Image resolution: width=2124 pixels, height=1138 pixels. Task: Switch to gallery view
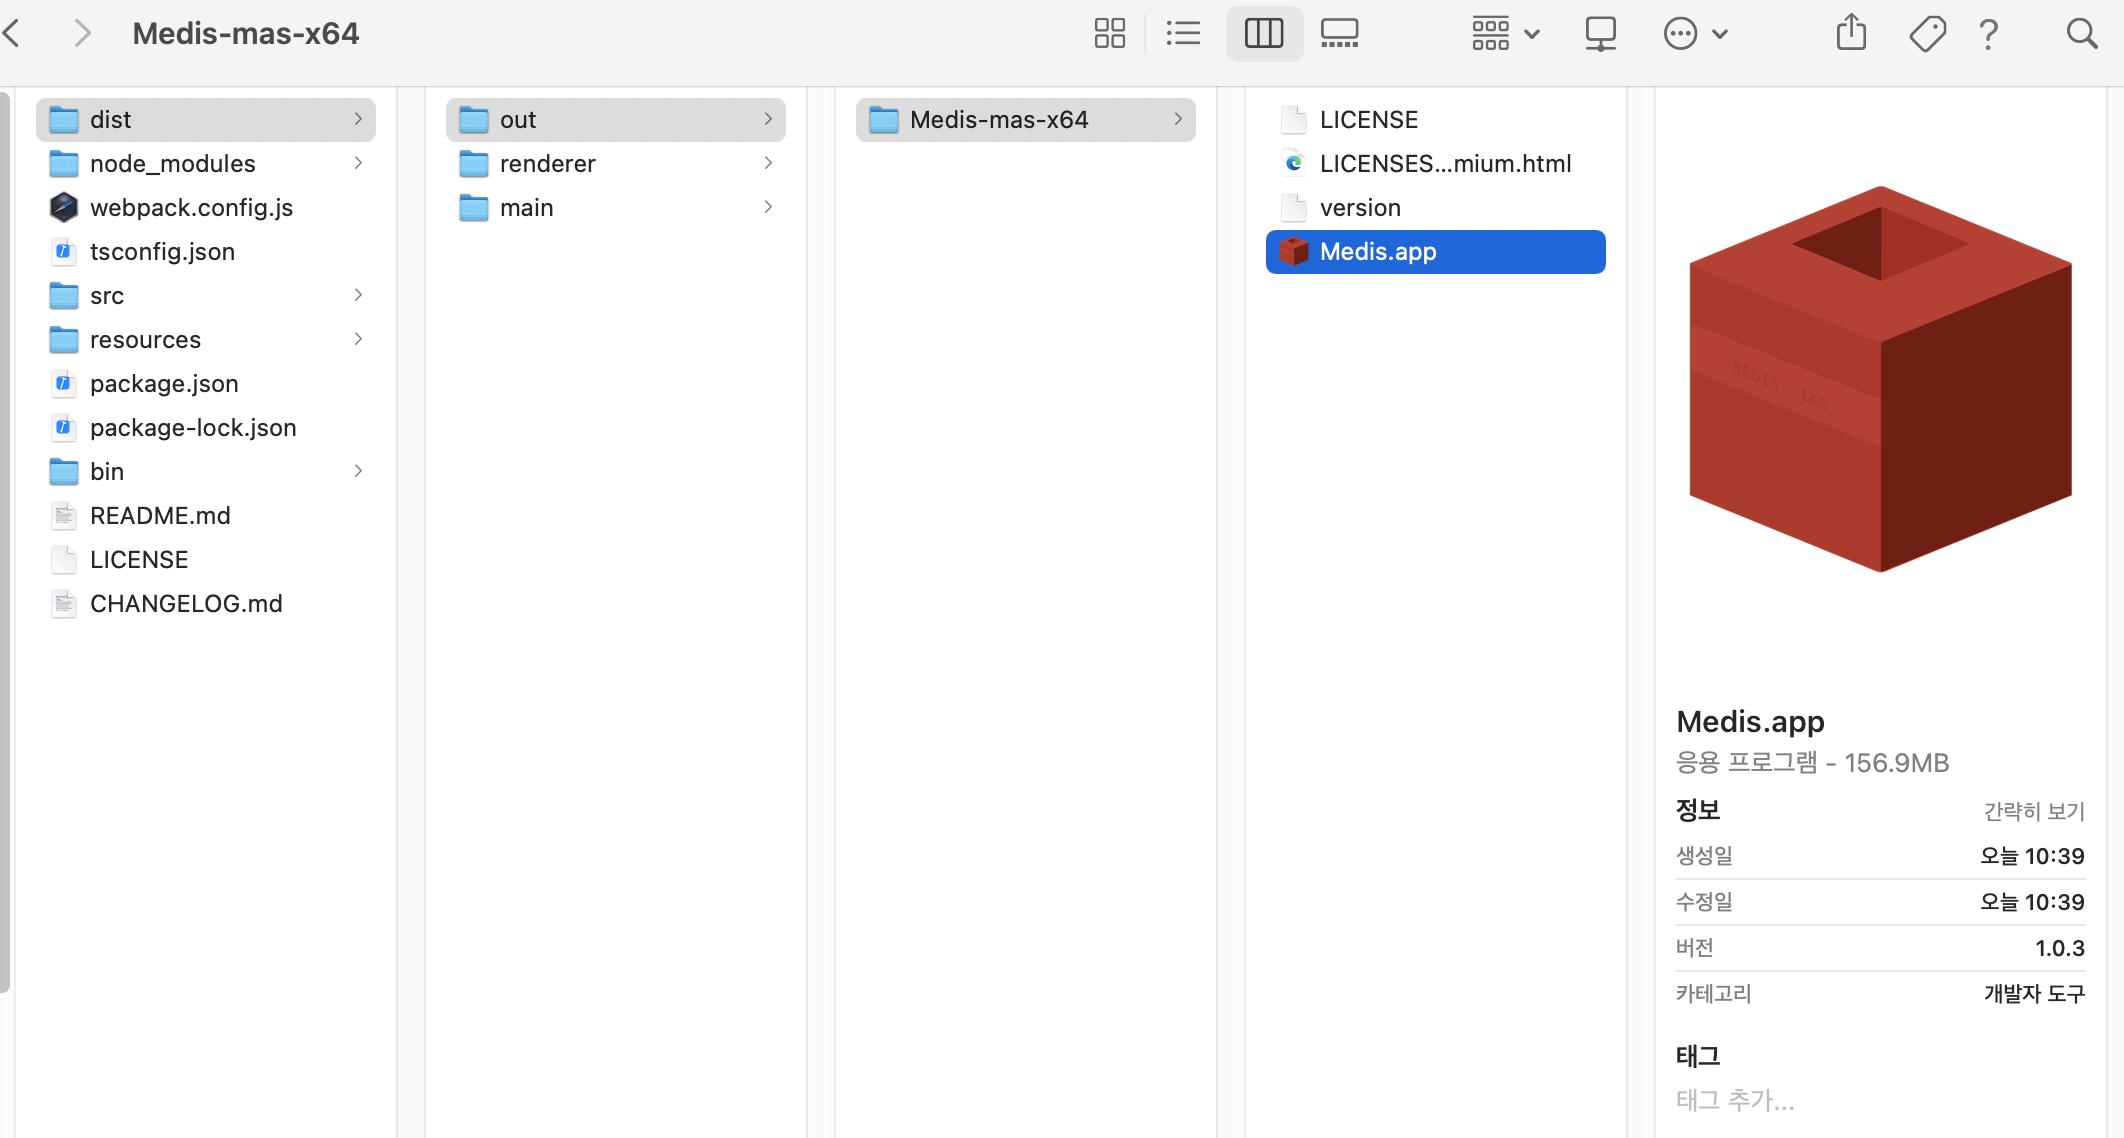pos(1339,33)
